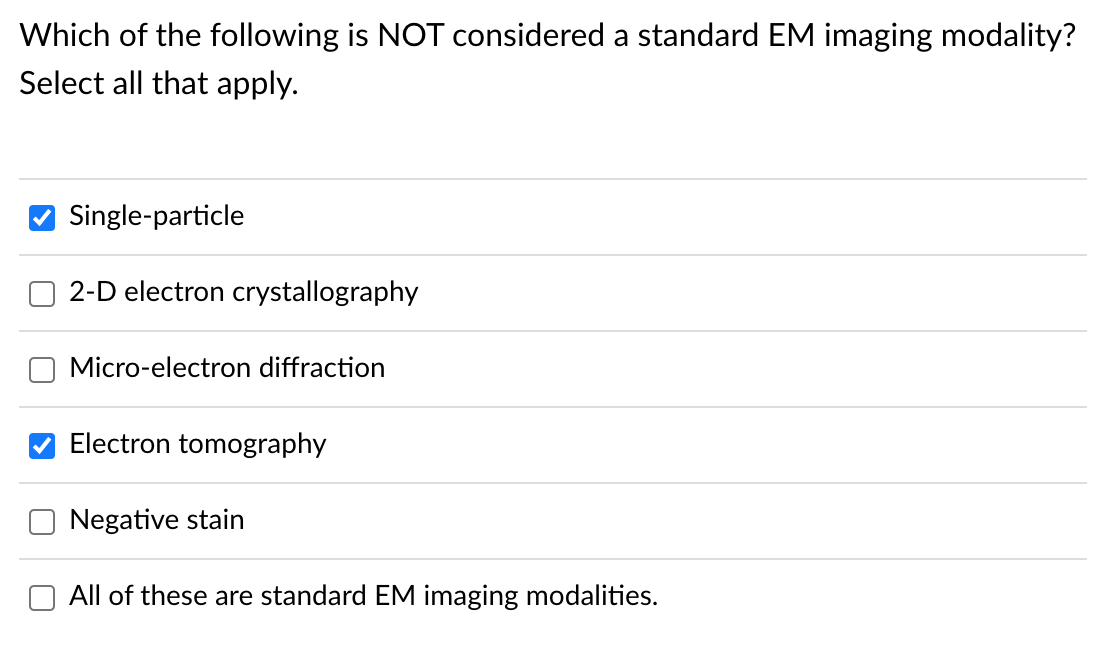1094x657 pixels.
Task: Select the Electron tomography answer label
Action: tap(197, 444)
